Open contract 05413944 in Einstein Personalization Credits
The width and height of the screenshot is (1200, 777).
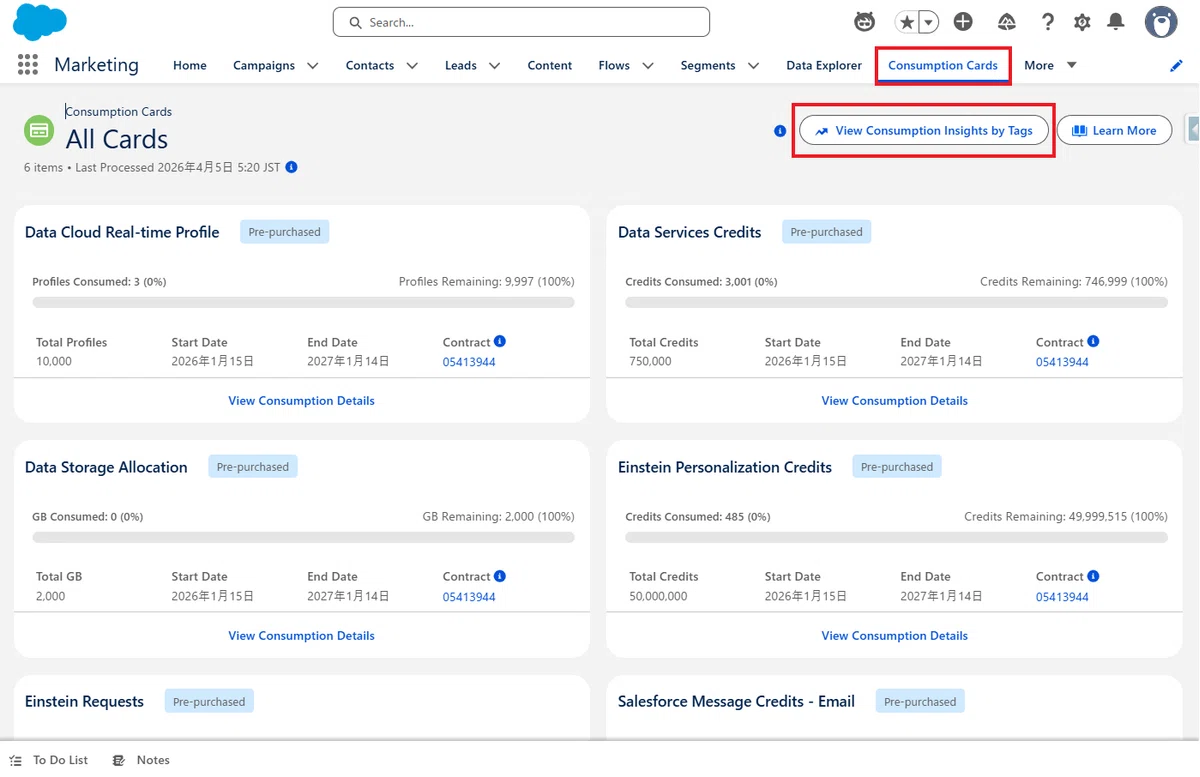click(1062, 597)
